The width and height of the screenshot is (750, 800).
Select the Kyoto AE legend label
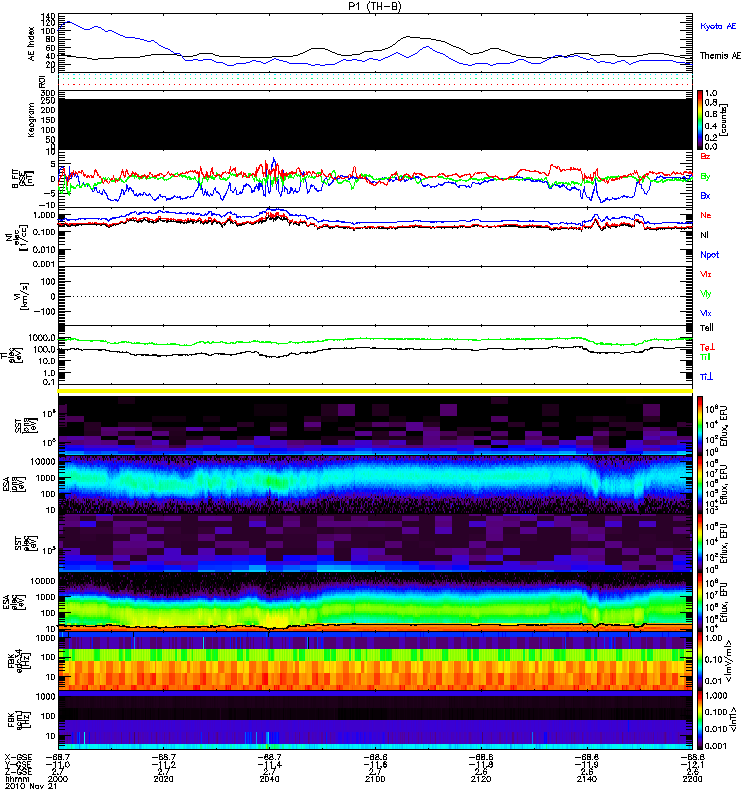coord(718,26)
